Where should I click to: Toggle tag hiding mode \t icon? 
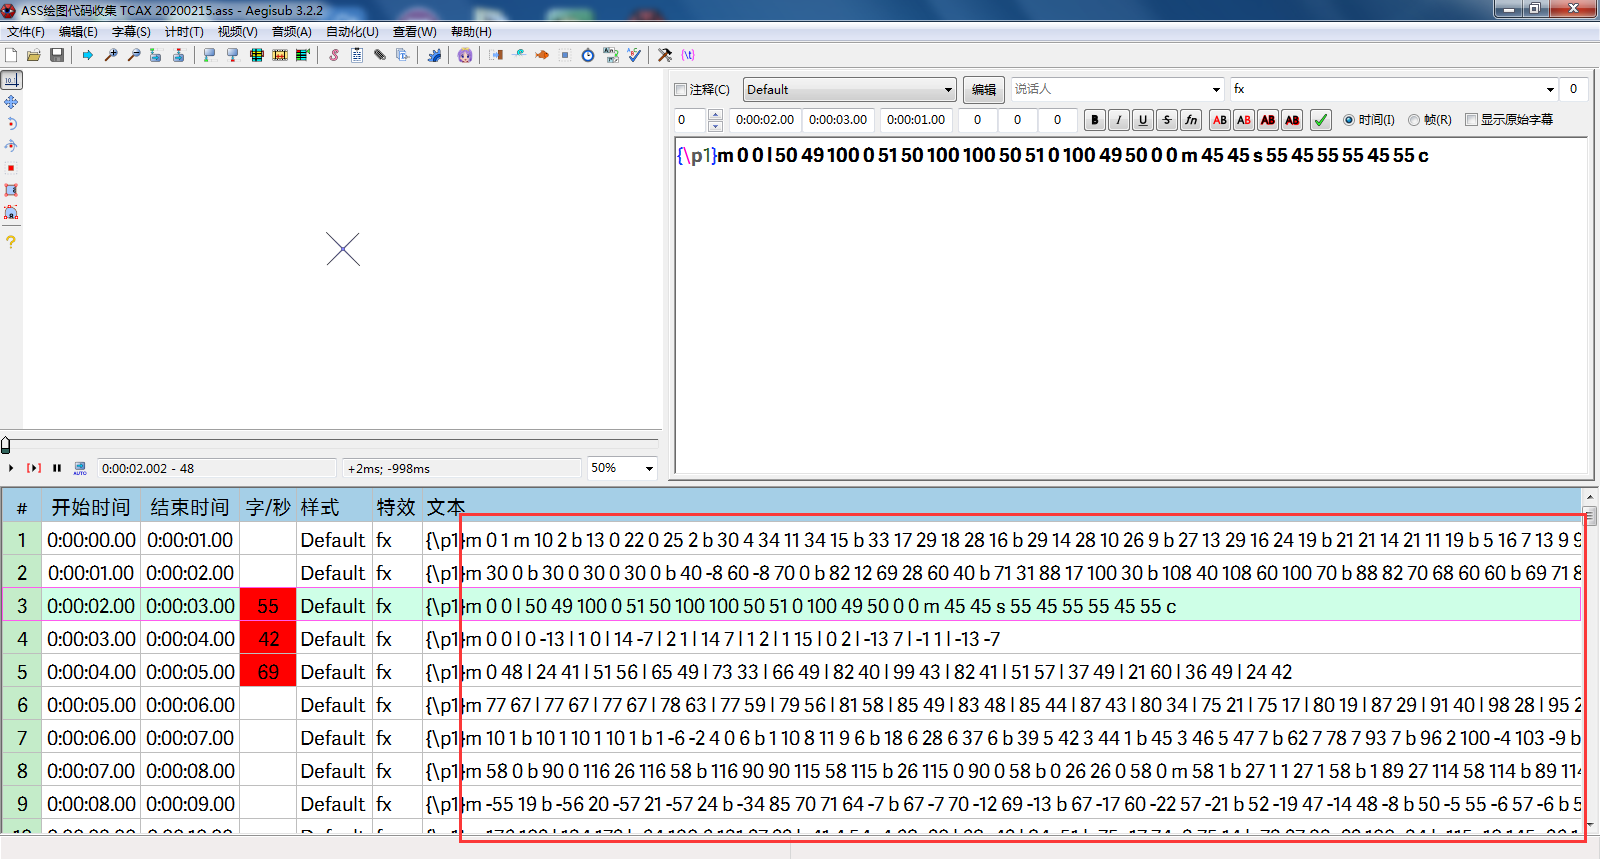tap(688, 55)
